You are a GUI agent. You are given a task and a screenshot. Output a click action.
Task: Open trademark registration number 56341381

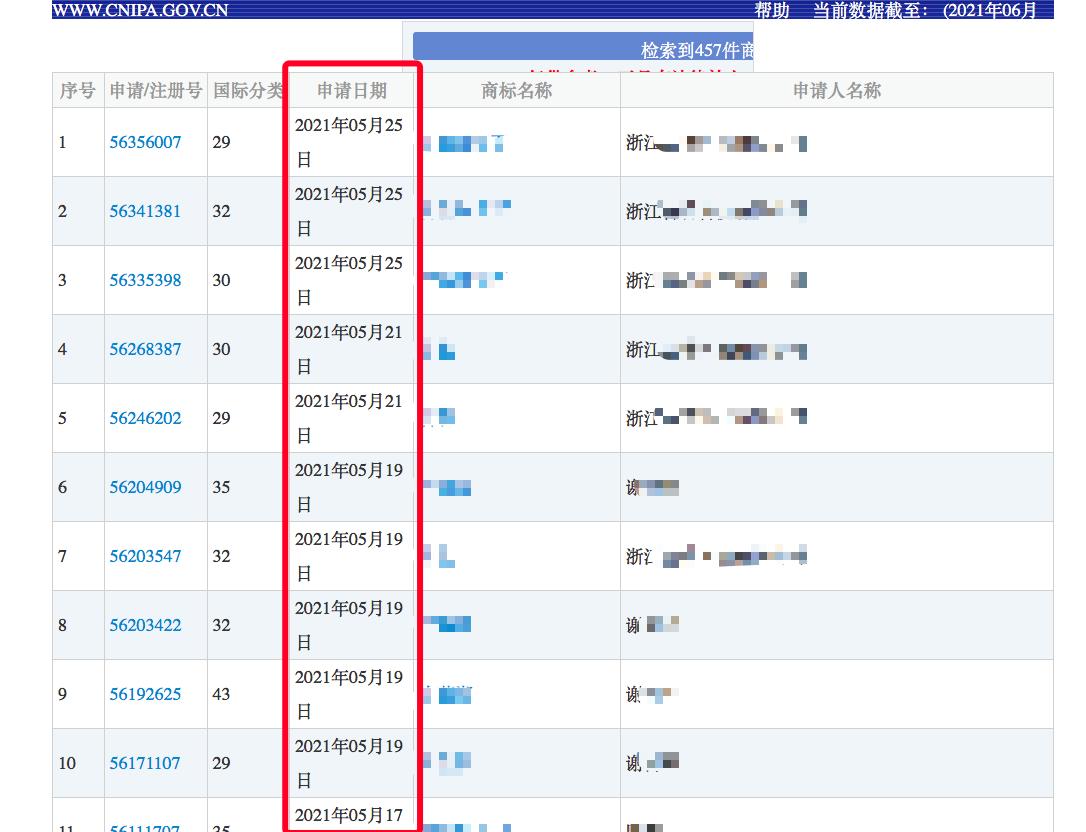tap(145, 211)
